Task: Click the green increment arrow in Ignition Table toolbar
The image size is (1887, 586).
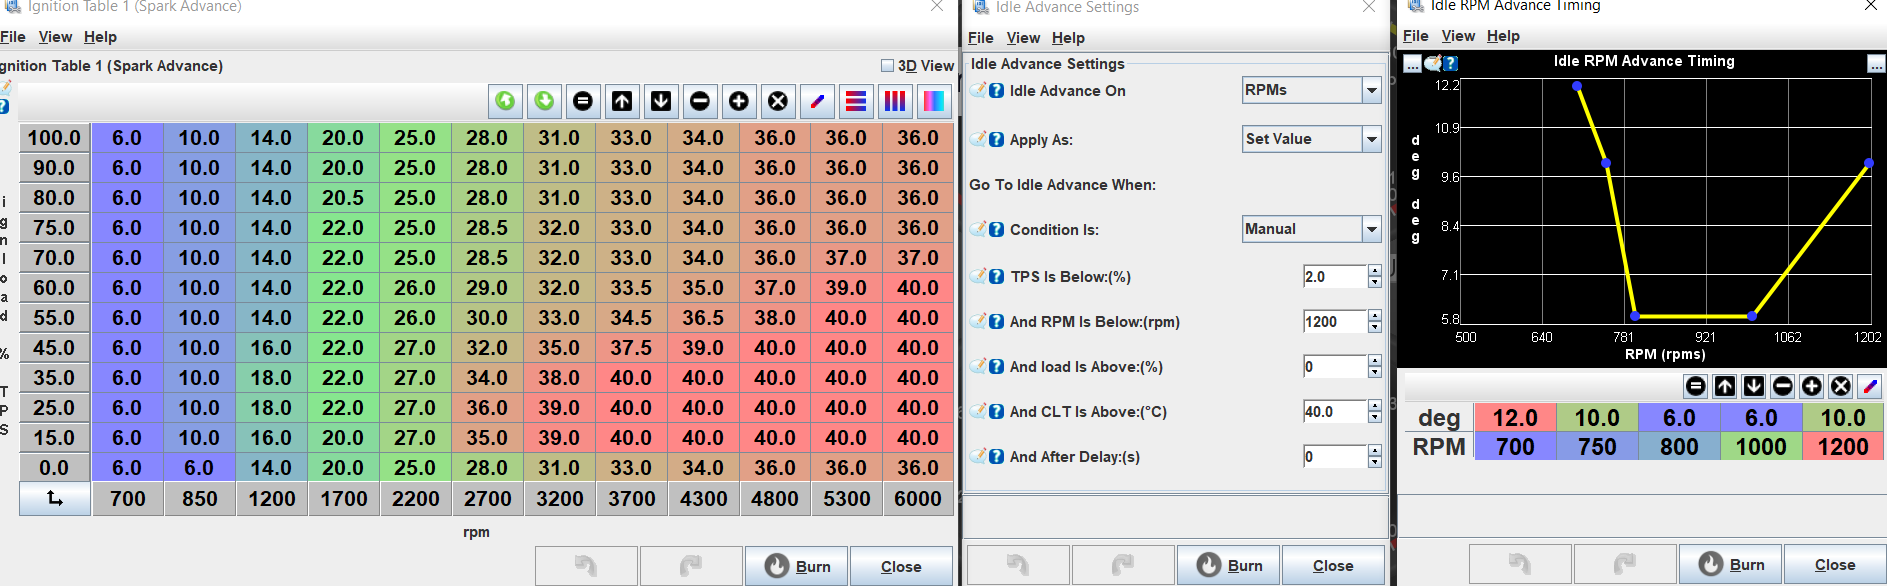Action: [506, 101]
